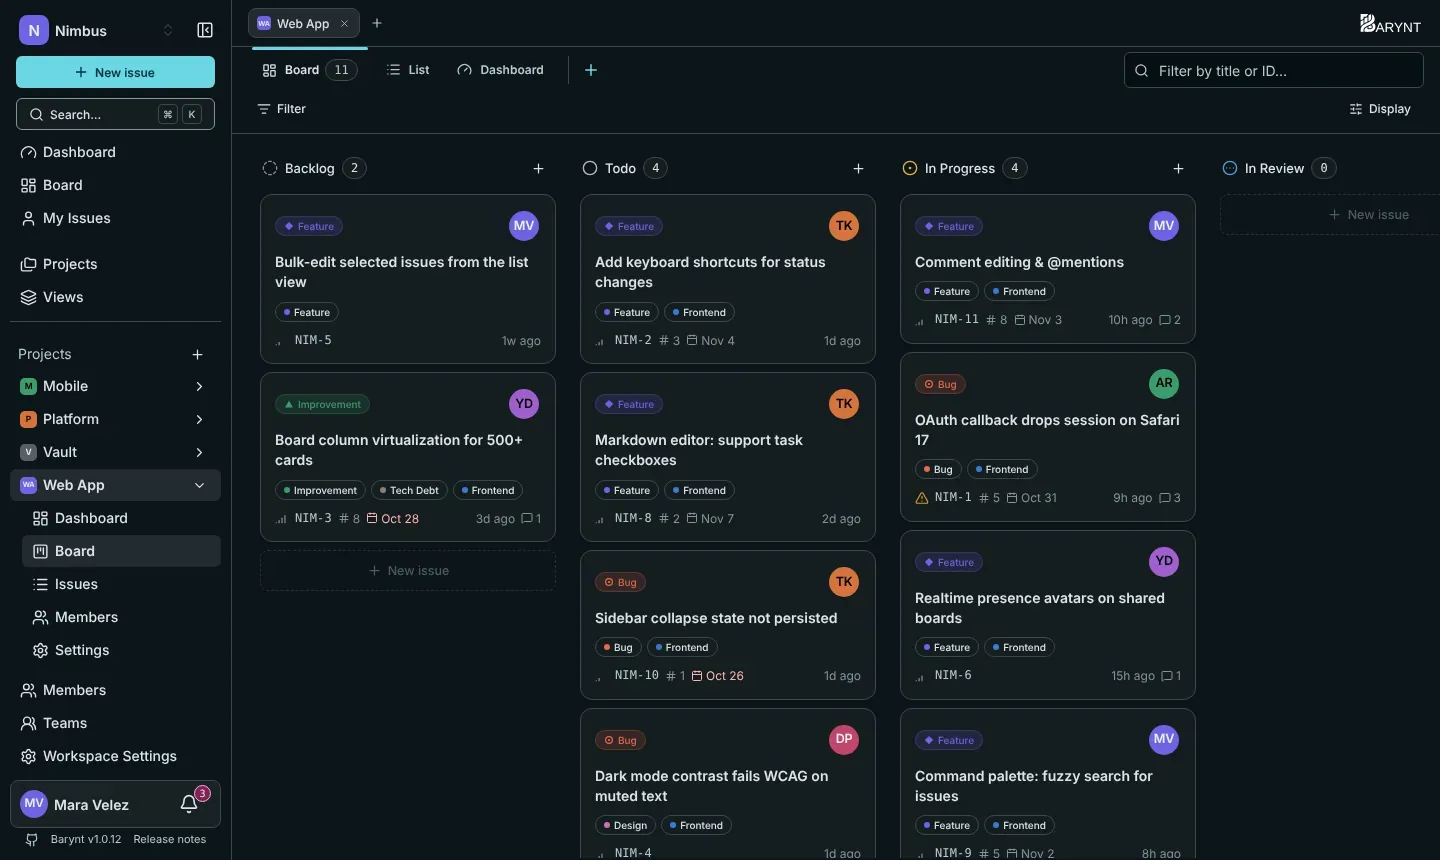Open the sidebar Search box
1440x860 pixels.
pos(115,114)
